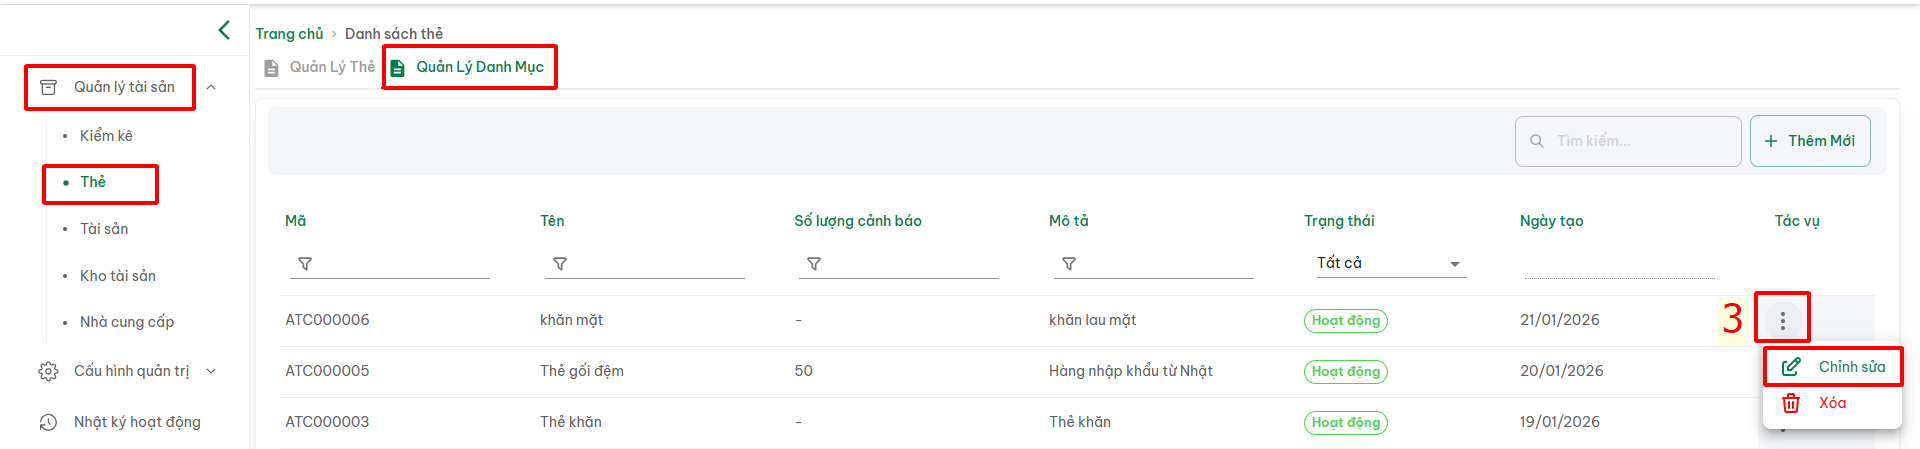Click the filter icon under Mô tả column

[1069, 264]
